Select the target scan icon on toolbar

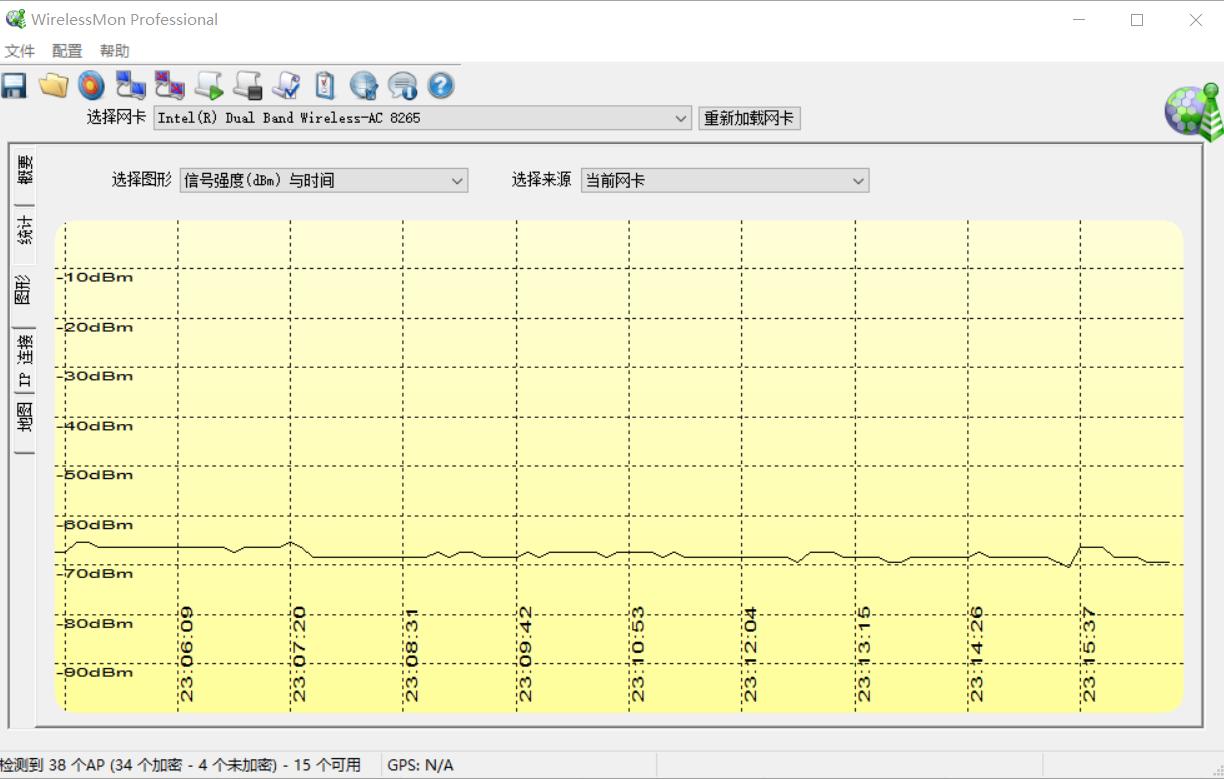(91, 86)
